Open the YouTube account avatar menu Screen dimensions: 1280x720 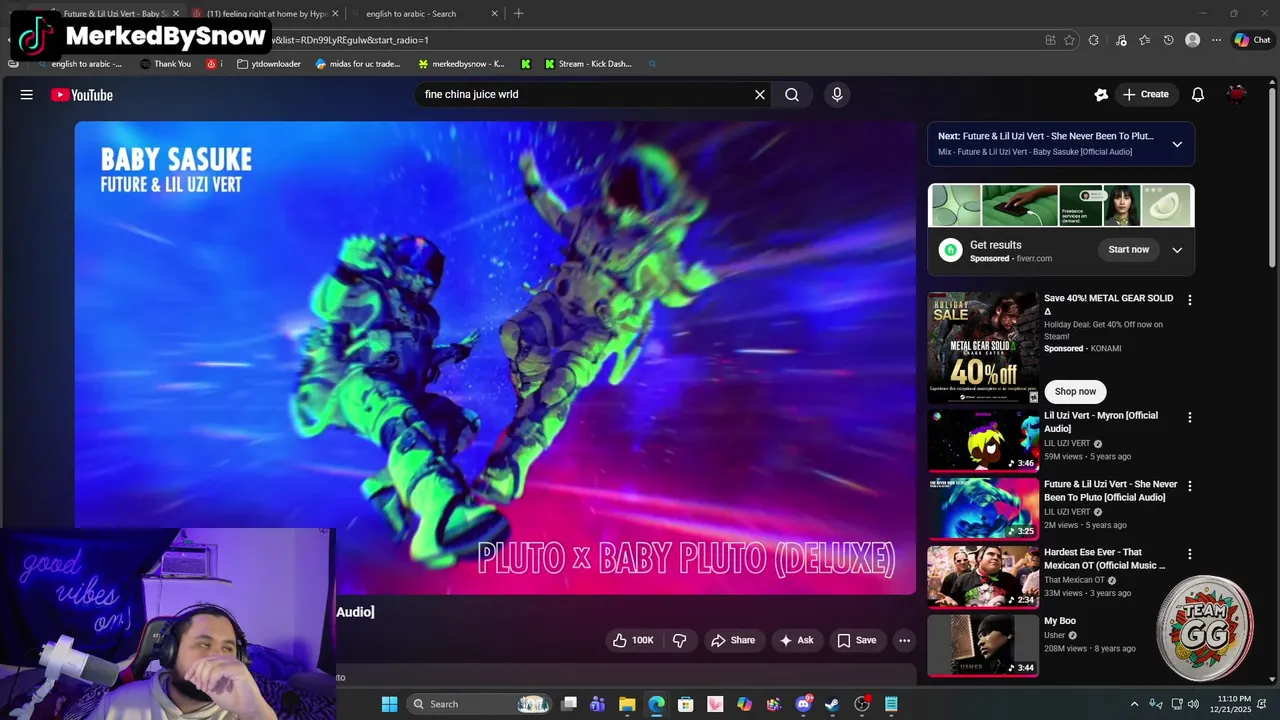coord(1237,95)
